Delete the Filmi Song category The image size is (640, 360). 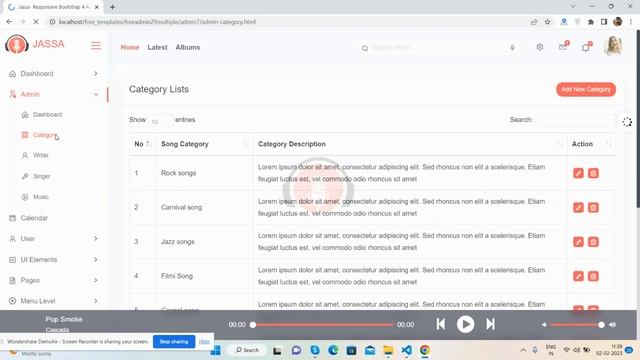[593, 276]
